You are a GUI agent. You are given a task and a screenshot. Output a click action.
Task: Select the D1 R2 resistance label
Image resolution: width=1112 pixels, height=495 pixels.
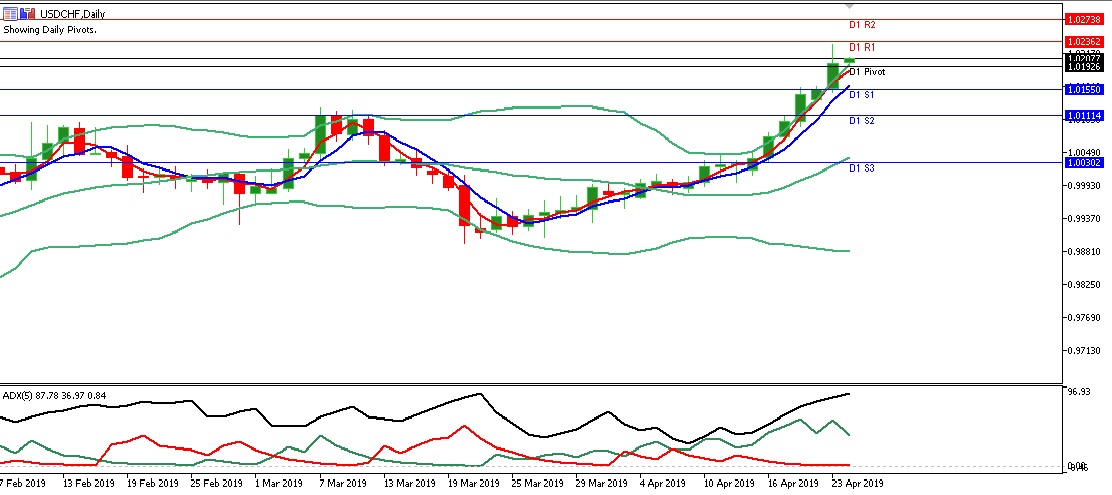(862, 25)
